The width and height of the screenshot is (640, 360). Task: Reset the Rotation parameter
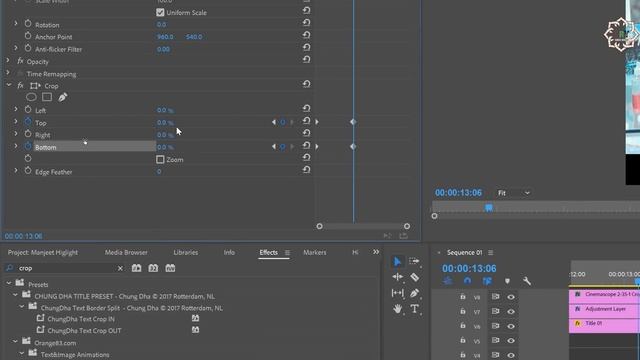click(x=306, y=23)
